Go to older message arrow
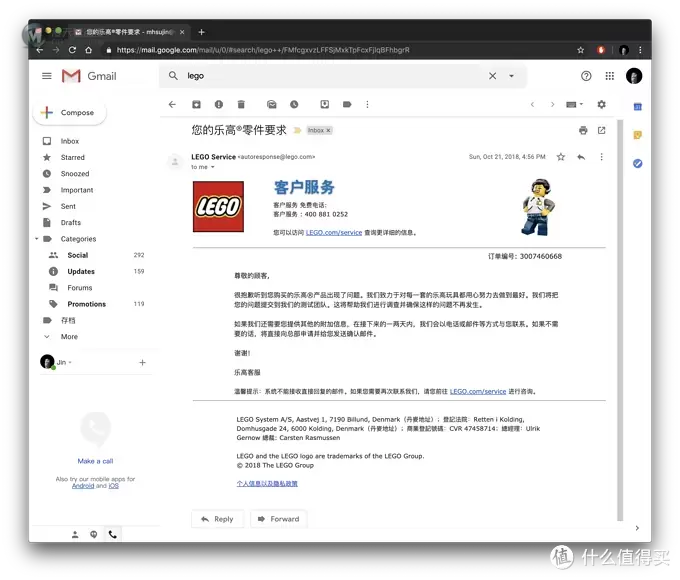The width and height of the screenshot is (680, 580). coord(552,105)
